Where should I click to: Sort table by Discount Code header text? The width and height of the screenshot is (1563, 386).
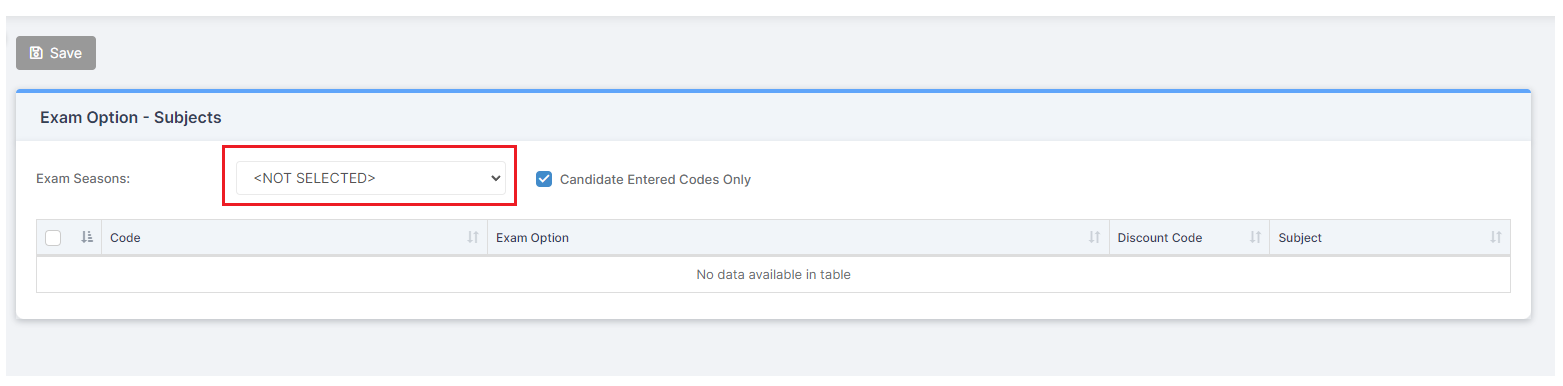coord(1160,238)
